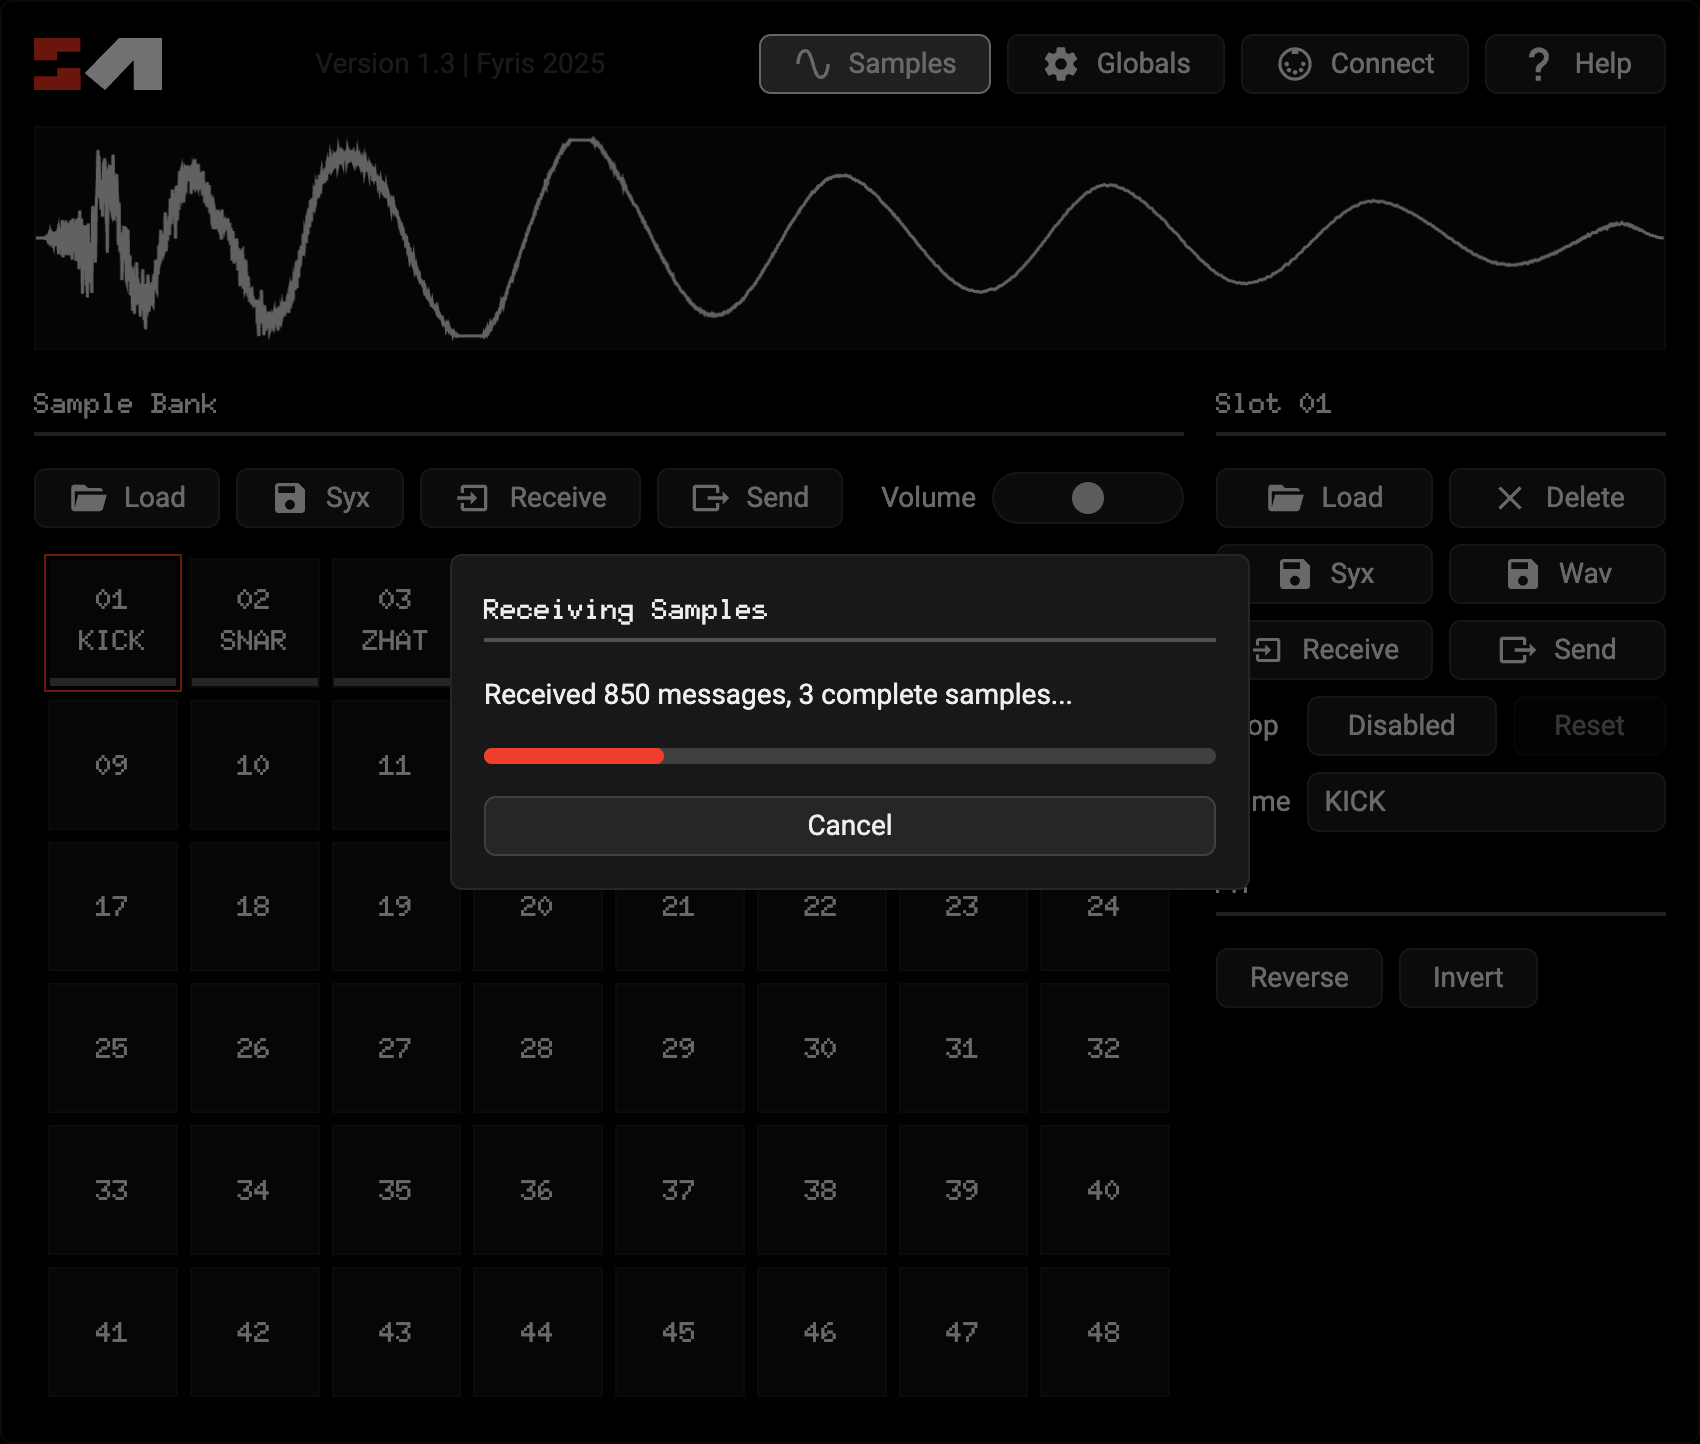Image resolution: width=1700 pixels, height=1444 pixels.
Task: Toggle the loop mode Disabled button
Action: tap(1401, 726)
